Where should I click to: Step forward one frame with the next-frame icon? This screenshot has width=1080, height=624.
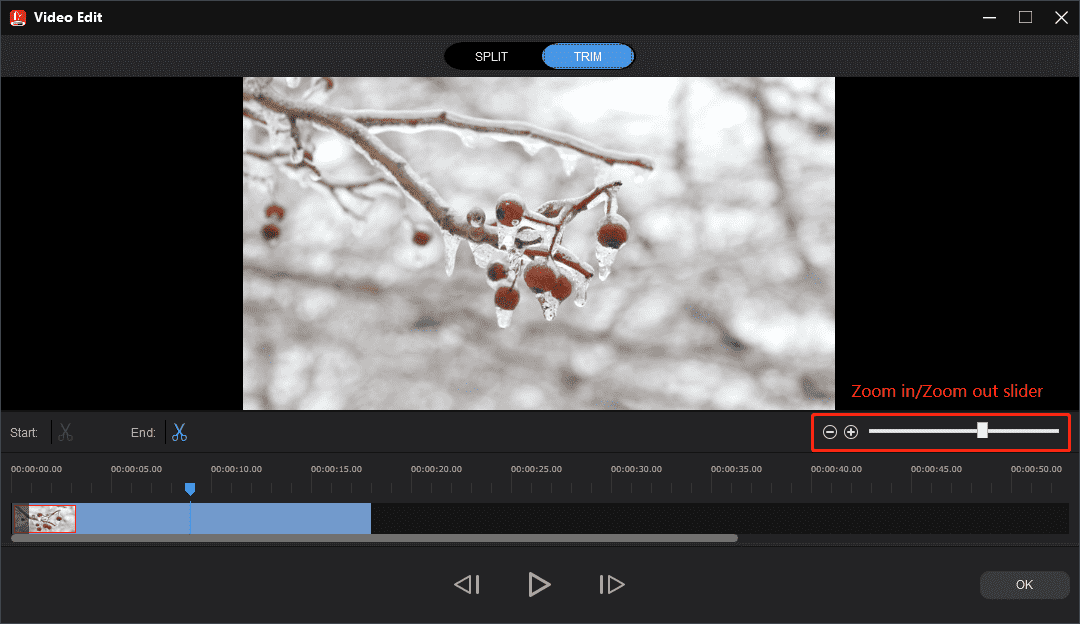click(611, 584)
